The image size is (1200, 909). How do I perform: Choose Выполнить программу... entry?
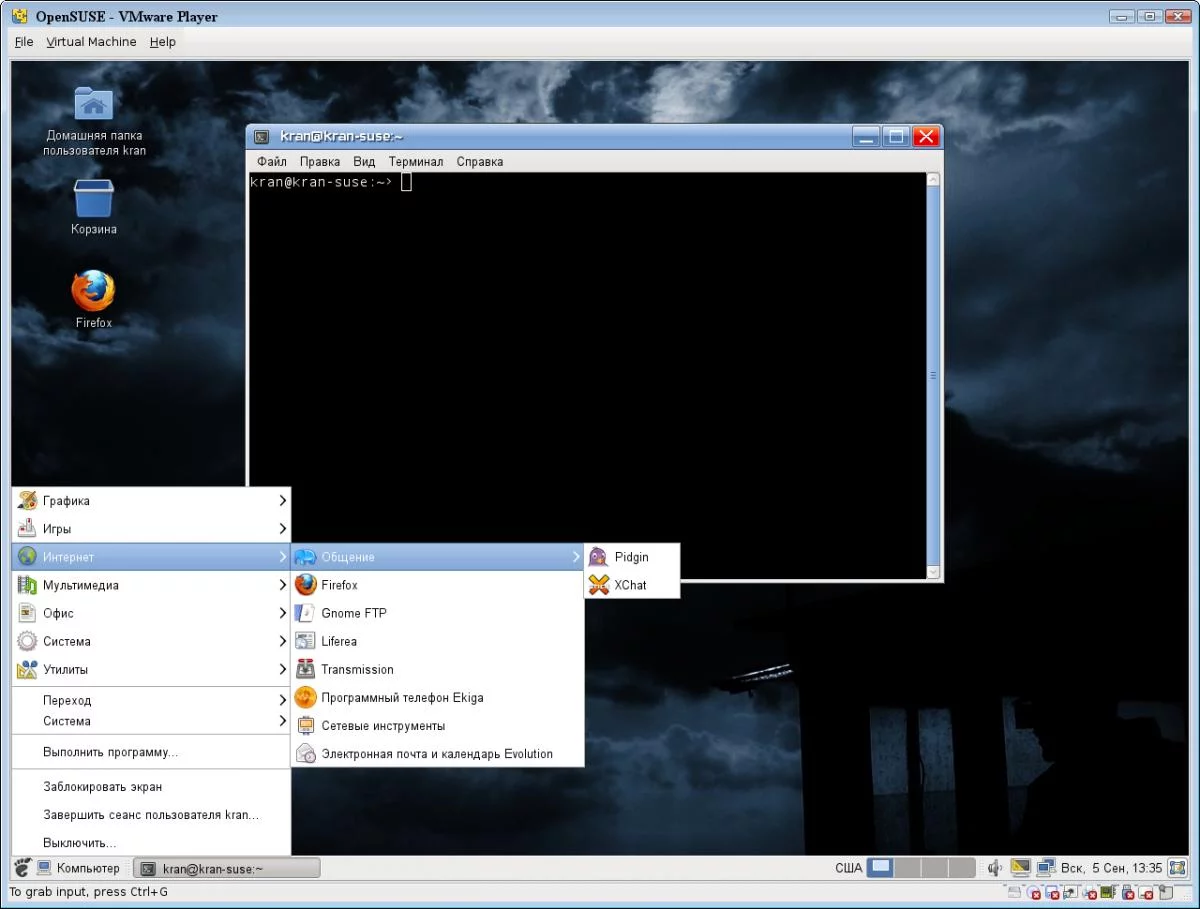pos(110,752)
